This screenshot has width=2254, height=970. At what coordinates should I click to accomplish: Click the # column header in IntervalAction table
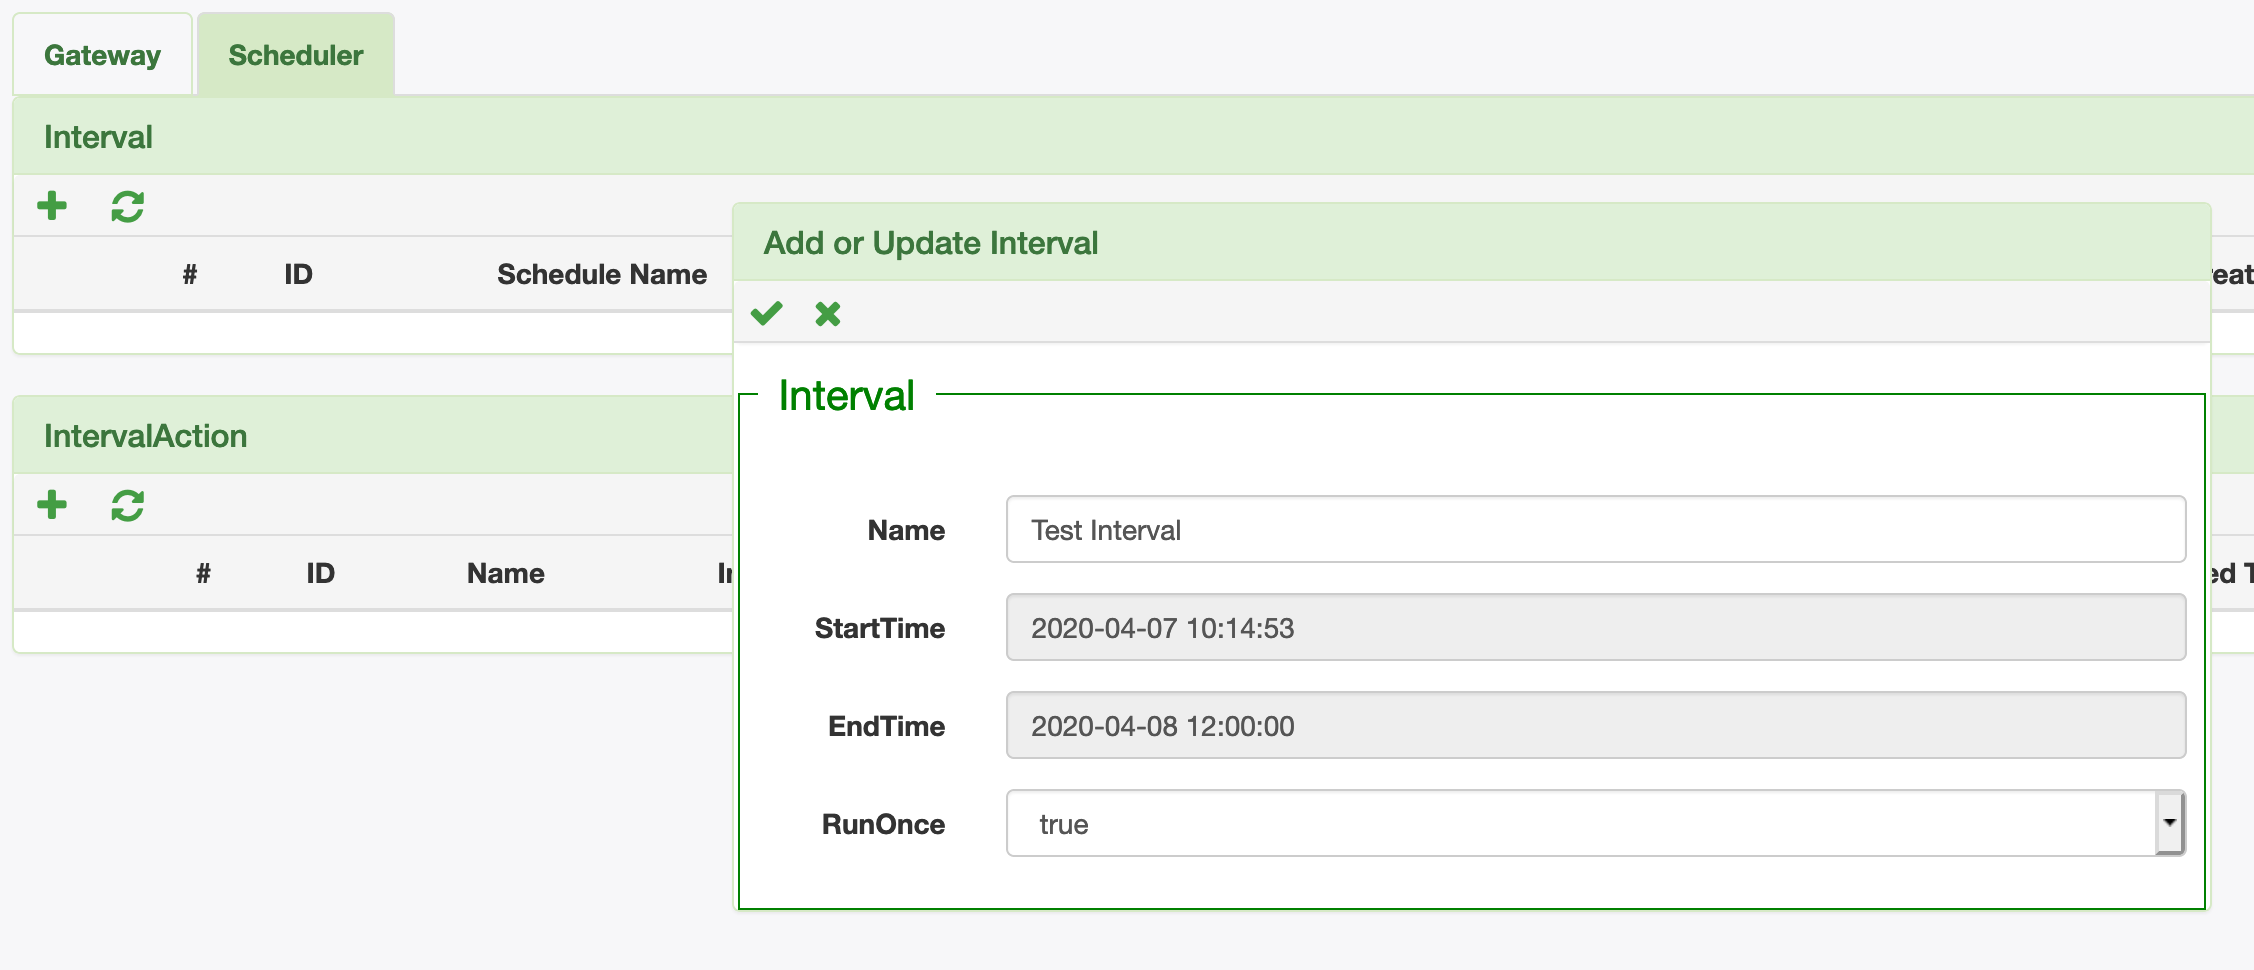[x=203, y=572]
